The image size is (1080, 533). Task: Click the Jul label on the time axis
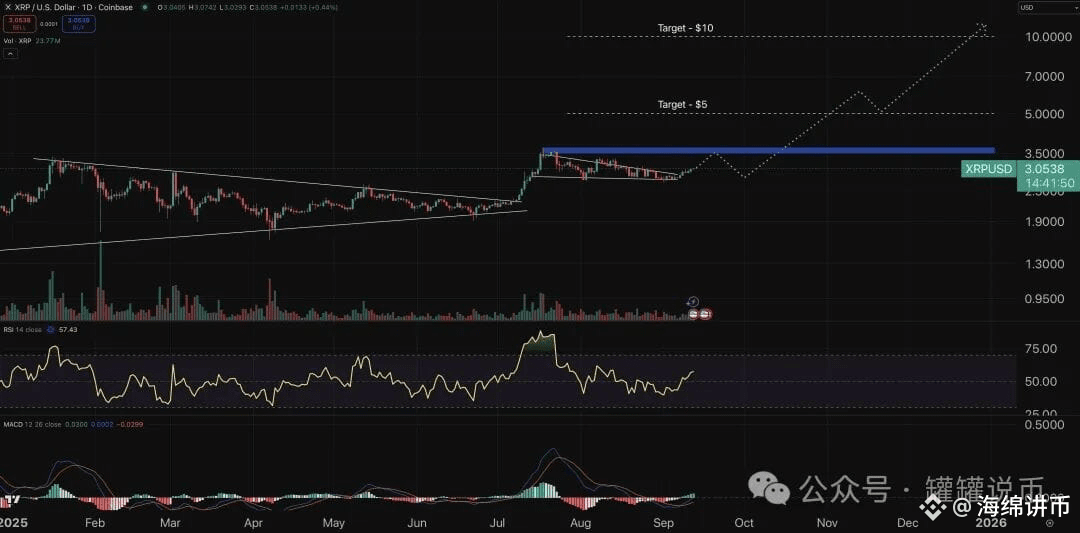click(498, 523)
